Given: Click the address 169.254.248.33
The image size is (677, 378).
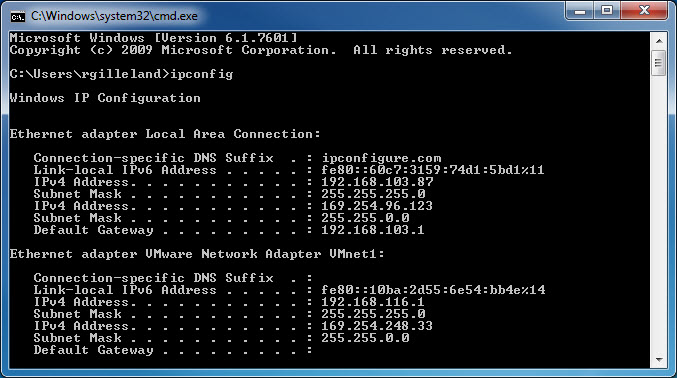Looking at the screenshot, I should [x=377, y=326].
